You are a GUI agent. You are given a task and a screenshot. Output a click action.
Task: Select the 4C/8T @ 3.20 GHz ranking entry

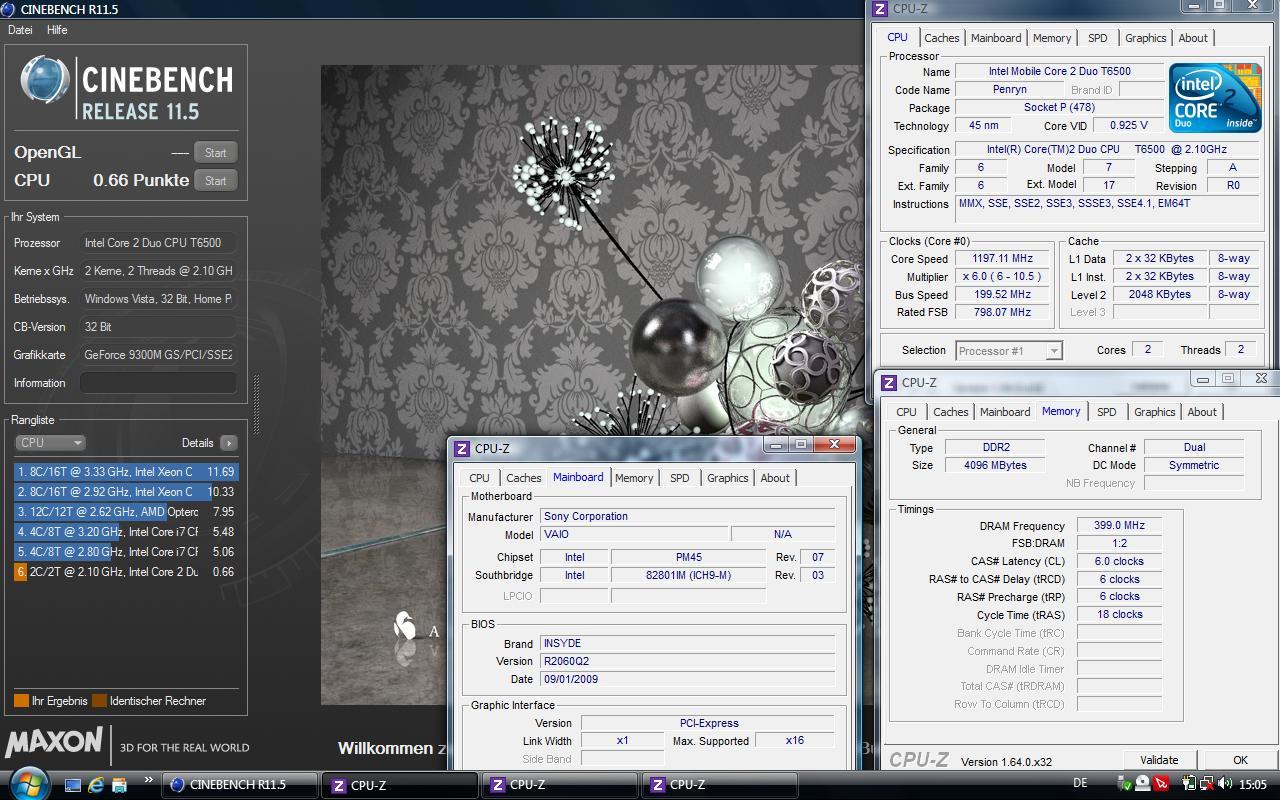(126, 532)
